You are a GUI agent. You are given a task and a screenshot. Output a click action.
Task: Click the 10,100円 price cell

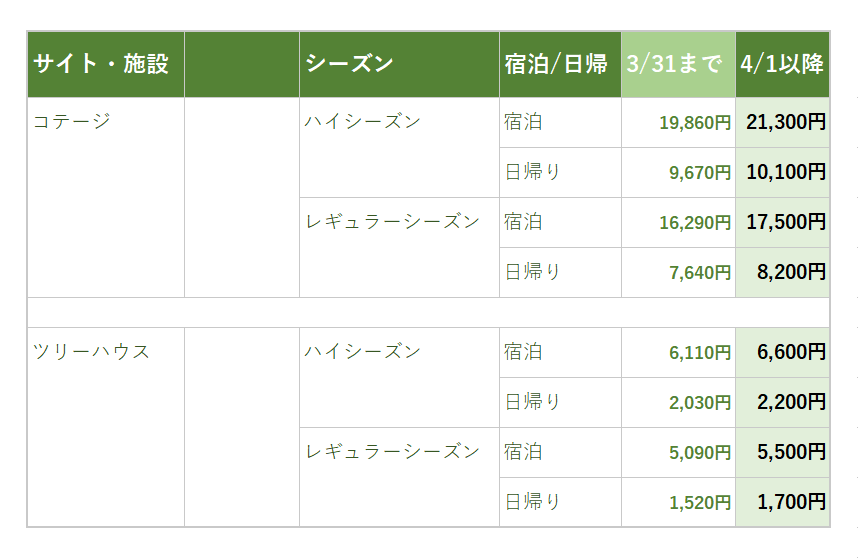[785, 173]
